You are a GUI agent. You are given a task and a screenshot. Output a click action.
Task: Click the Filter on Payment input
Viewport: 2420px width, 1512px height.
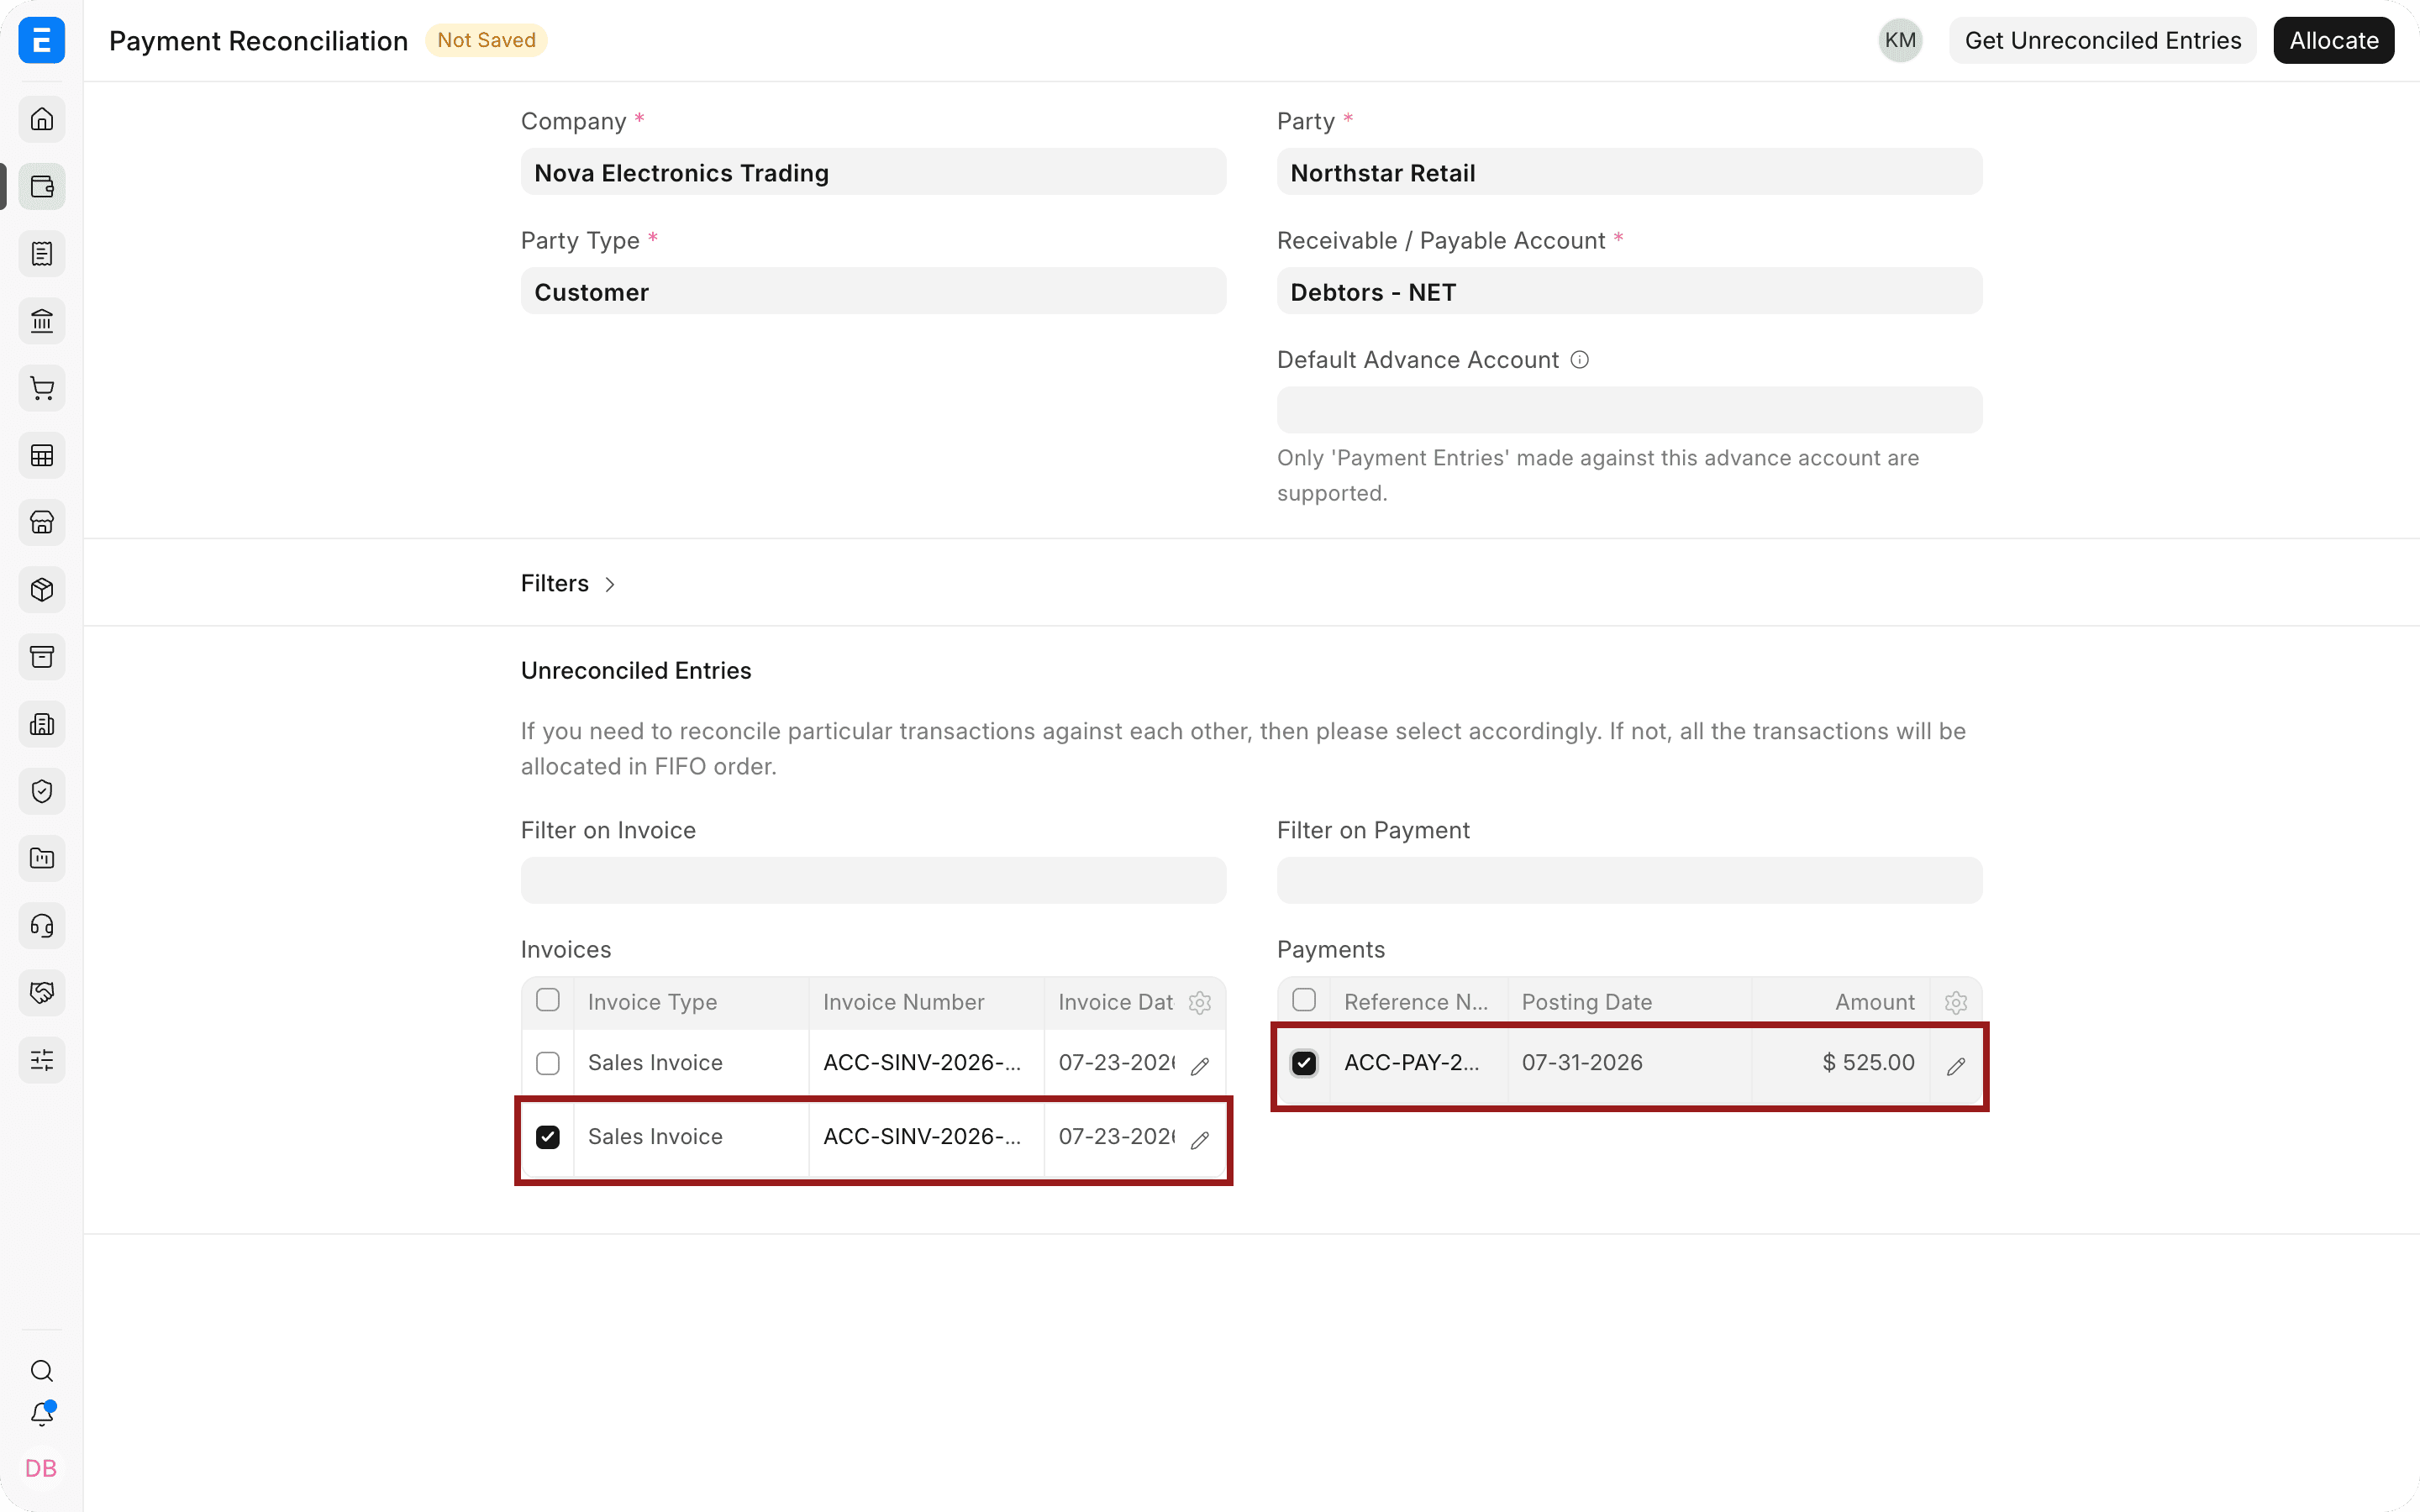coord(1629,880)
